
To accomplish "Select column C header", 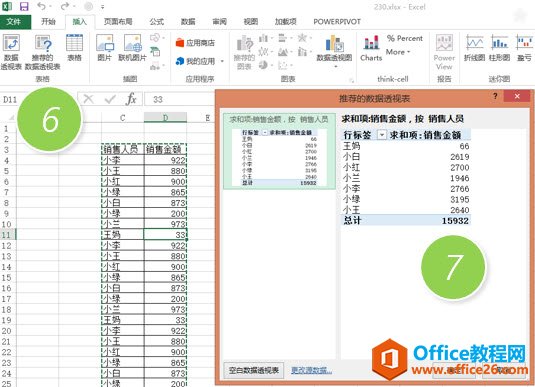I will (122, 118).
